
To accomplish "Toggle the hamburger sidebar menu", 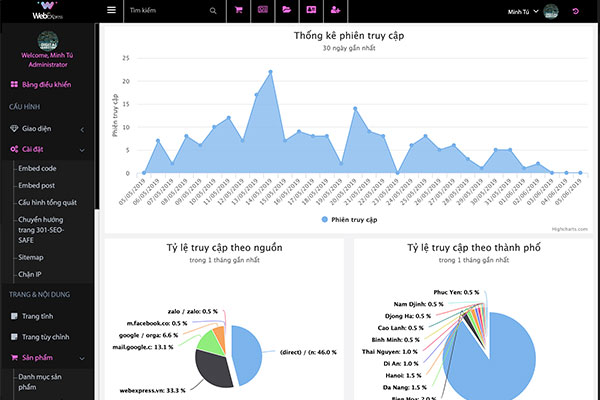I will click(x=111, y=10).
